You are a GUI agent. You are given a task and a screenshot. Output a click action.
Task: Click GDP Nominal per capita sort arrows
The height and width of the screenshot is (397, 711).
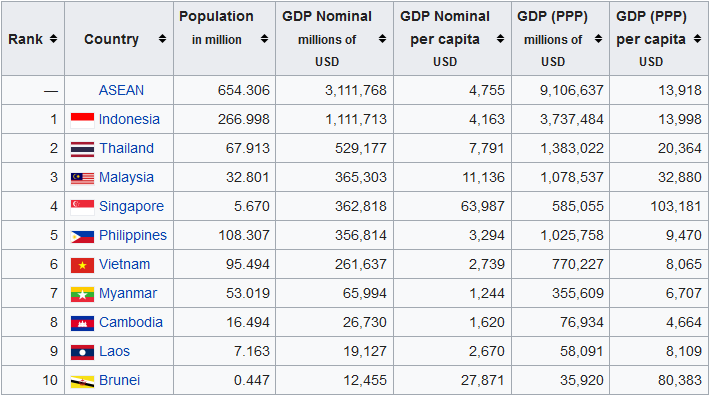pyautogui.click(x=500, y=39)
